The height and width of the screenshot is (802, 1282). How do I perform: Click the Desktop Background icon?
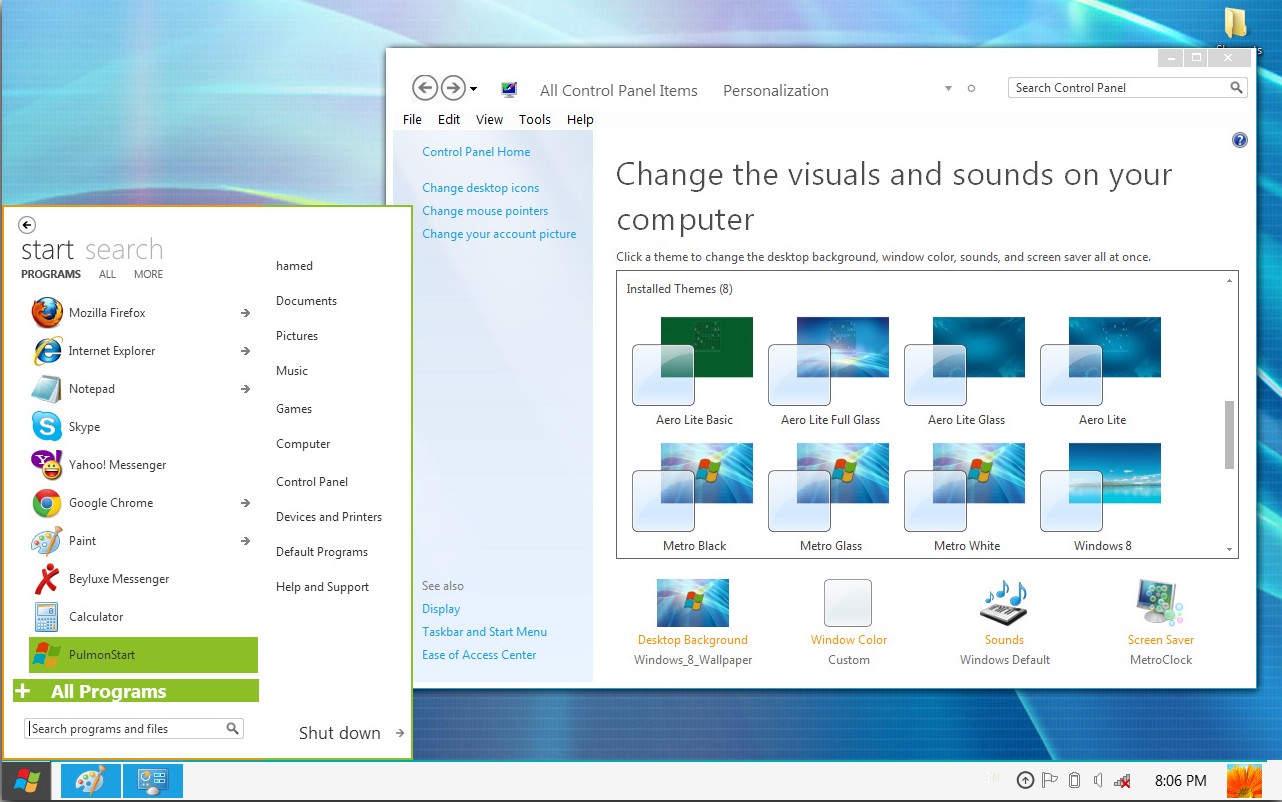point(693,603)
